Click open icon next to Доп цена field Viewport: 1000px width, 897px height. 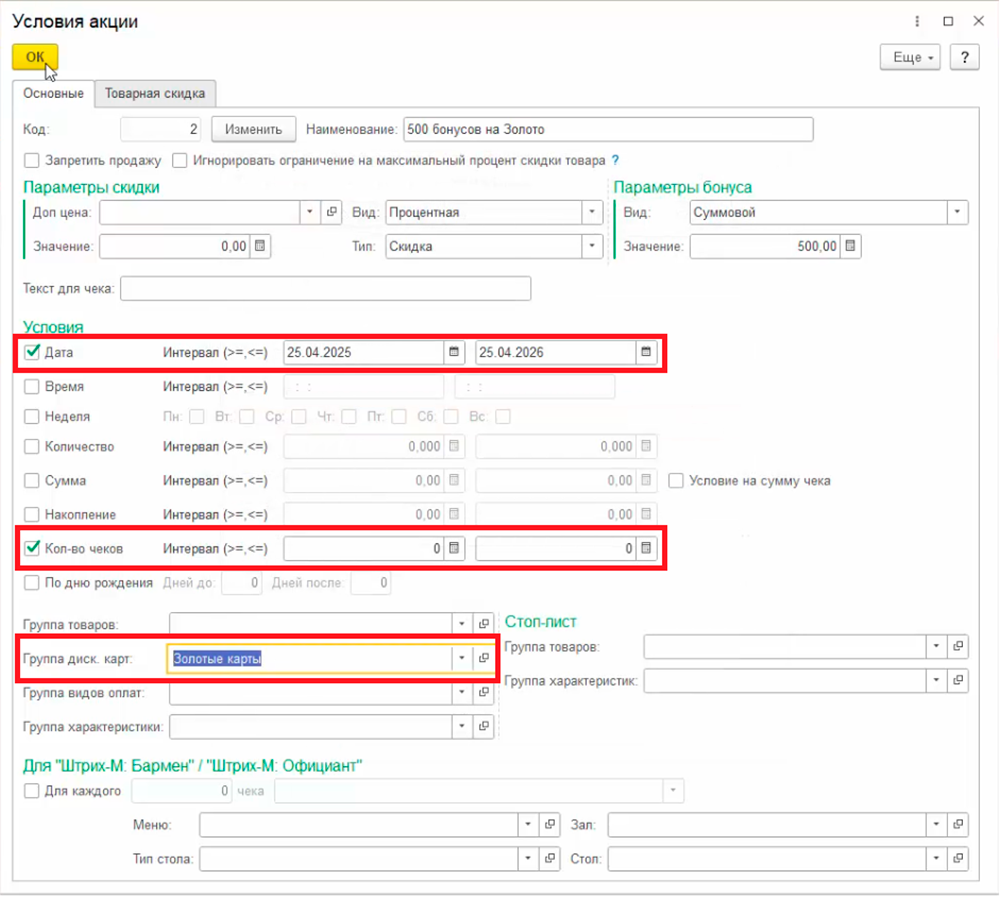[x=333, y=212]
